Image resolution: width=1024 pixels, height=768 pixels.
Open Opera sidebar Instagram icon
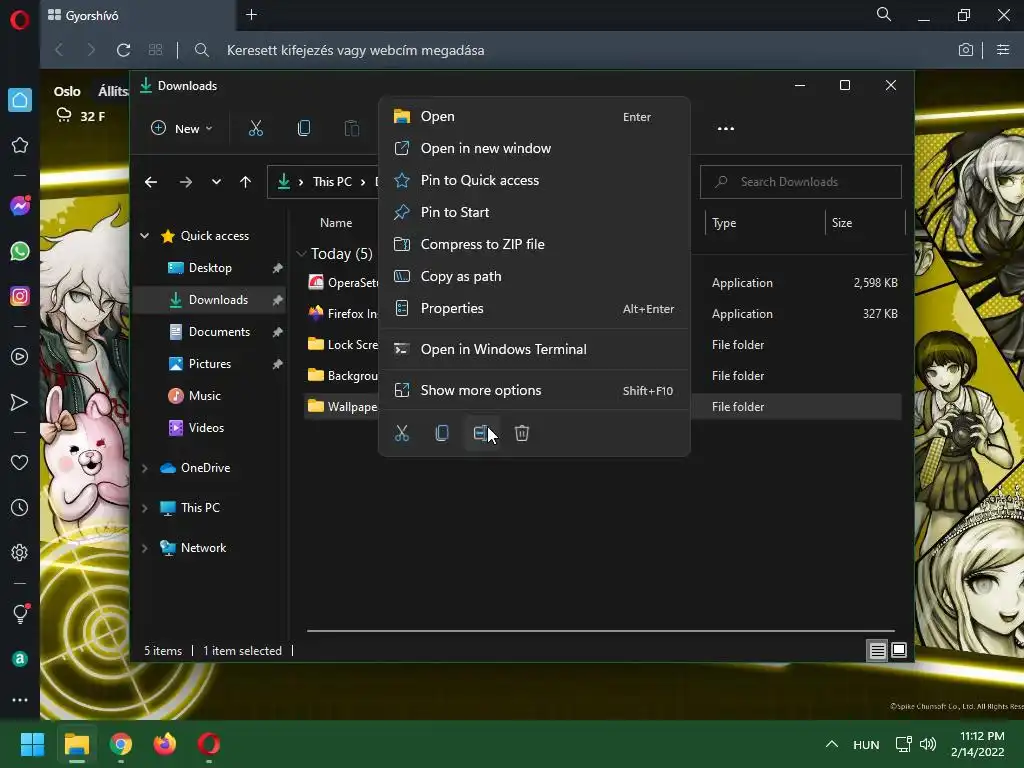20,296
